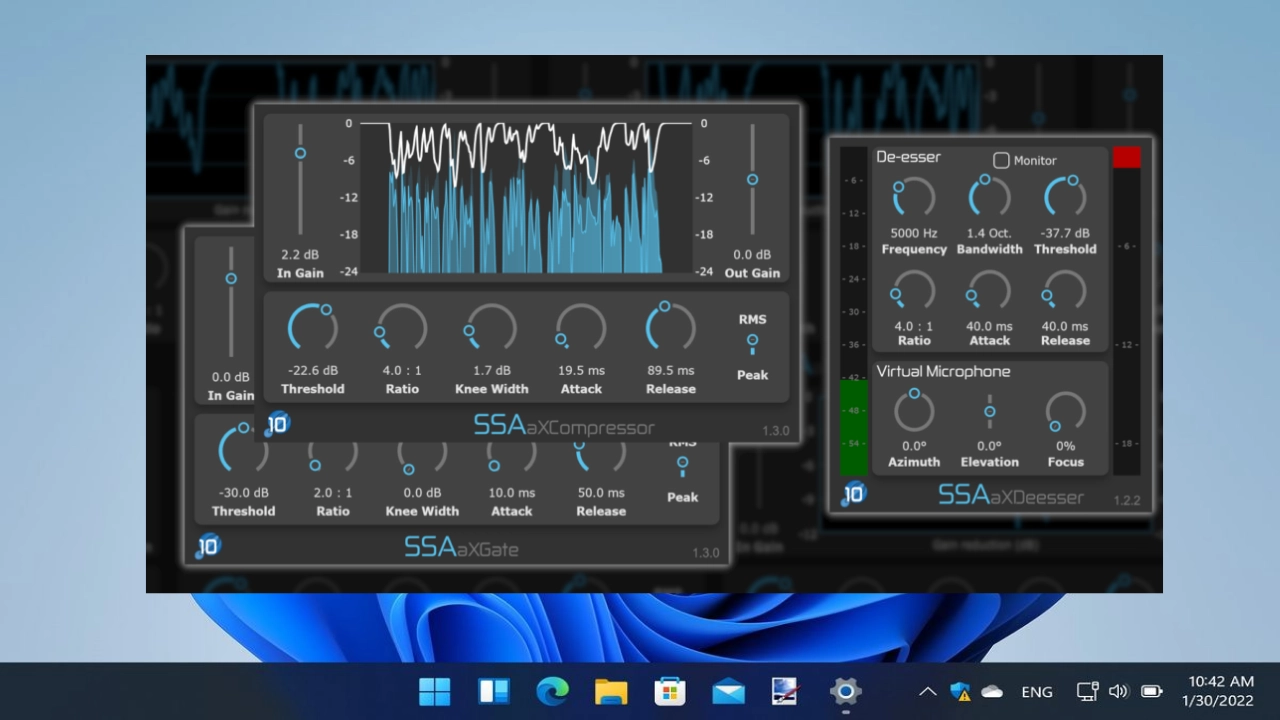Click the 1.4 Oct. Bandwidth value

click(x=990, y=233)
